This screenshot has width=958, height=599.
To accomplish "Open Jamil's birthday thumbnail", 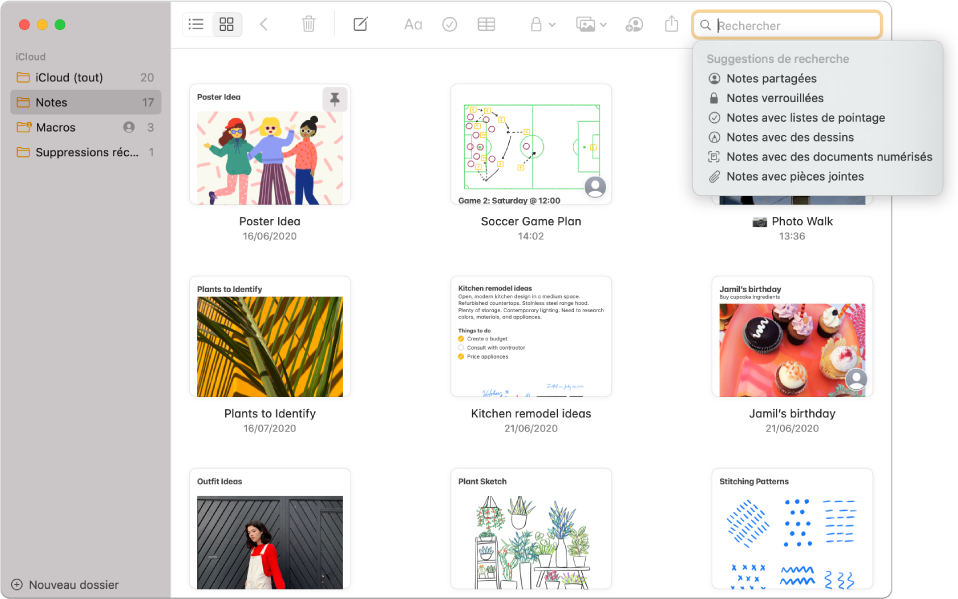I will point(792,337).
